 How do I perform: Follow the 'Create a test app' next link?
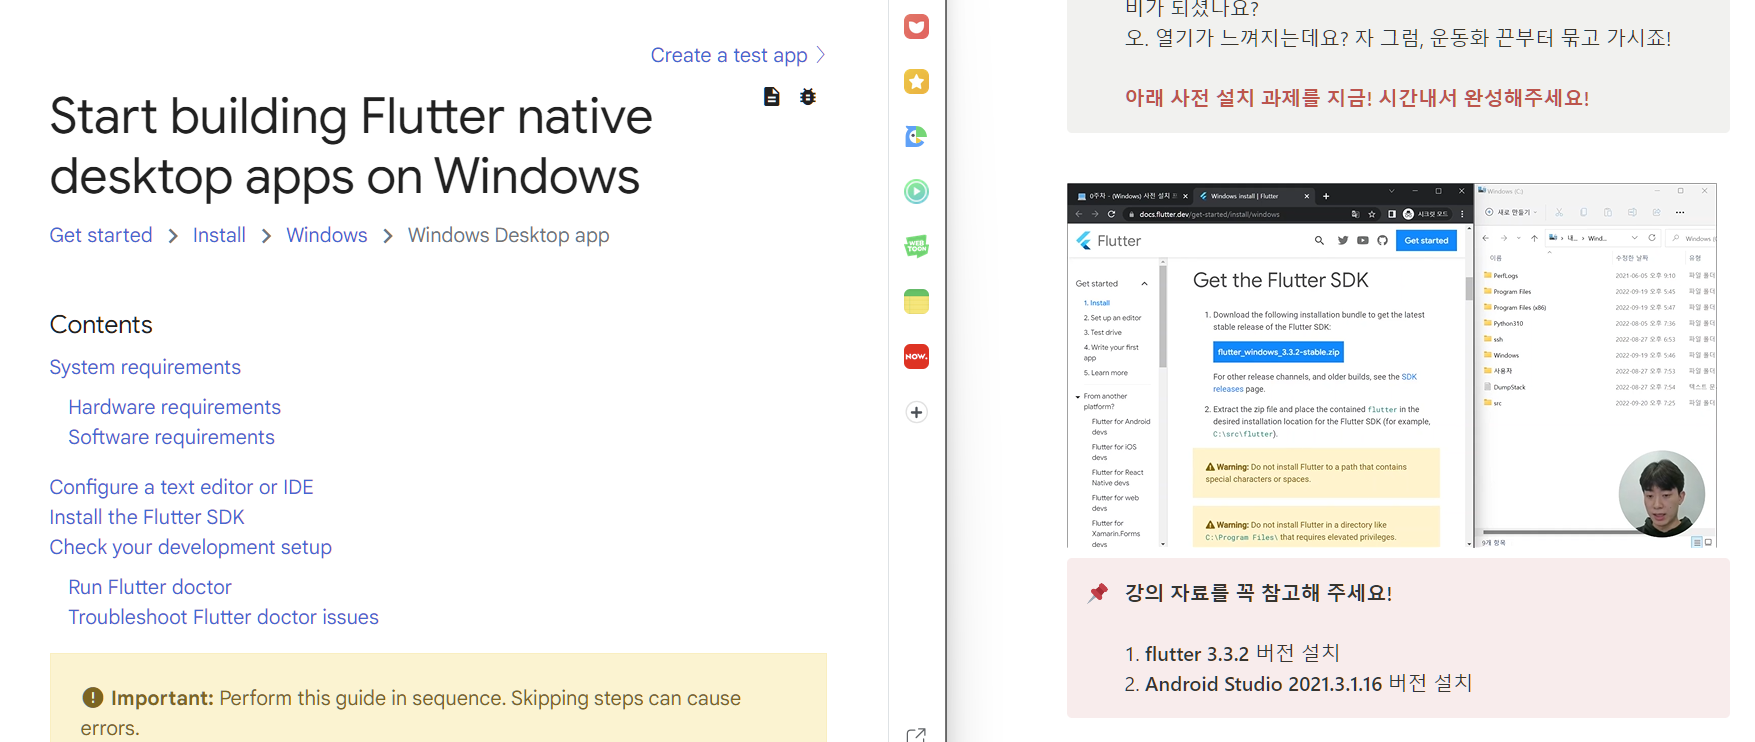[x=738, y=55]
